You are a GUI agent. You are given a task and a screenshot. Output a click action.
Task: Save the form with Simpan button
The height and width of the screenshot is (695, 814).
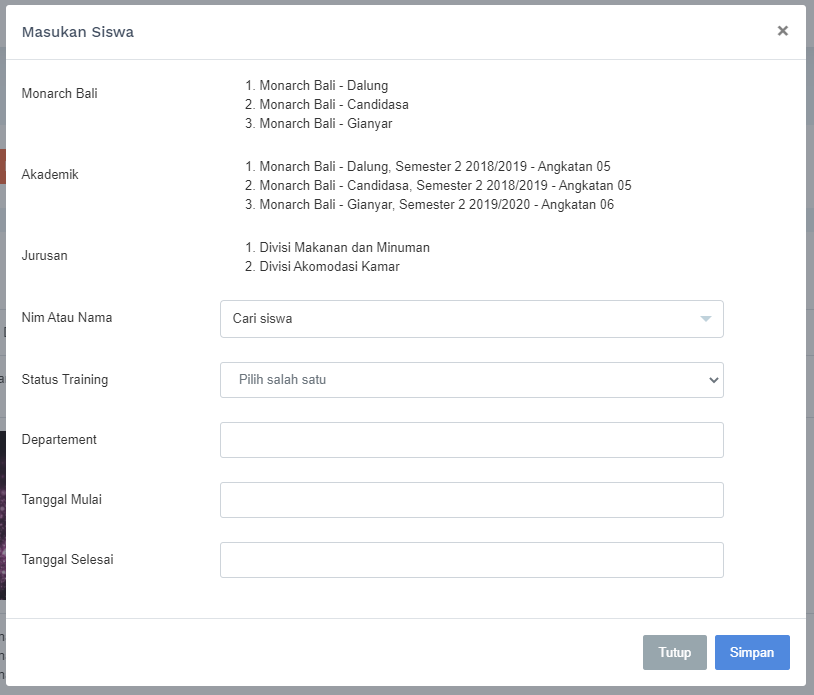pos(751,653)
